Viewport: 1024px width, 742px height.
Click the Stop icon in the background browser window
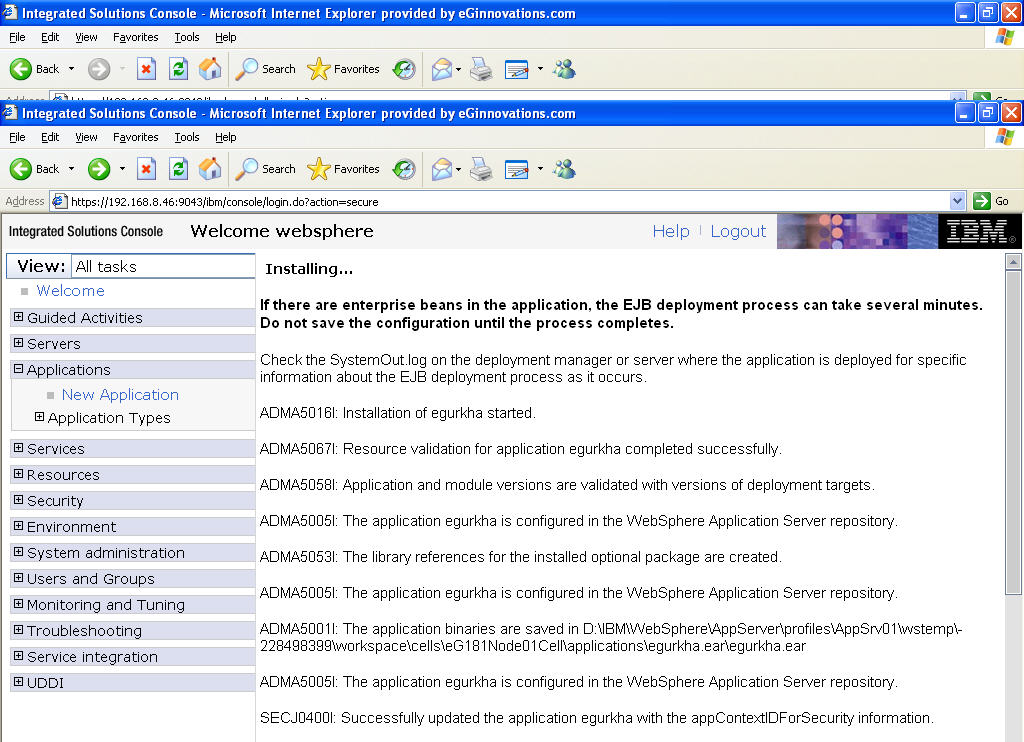146,69
